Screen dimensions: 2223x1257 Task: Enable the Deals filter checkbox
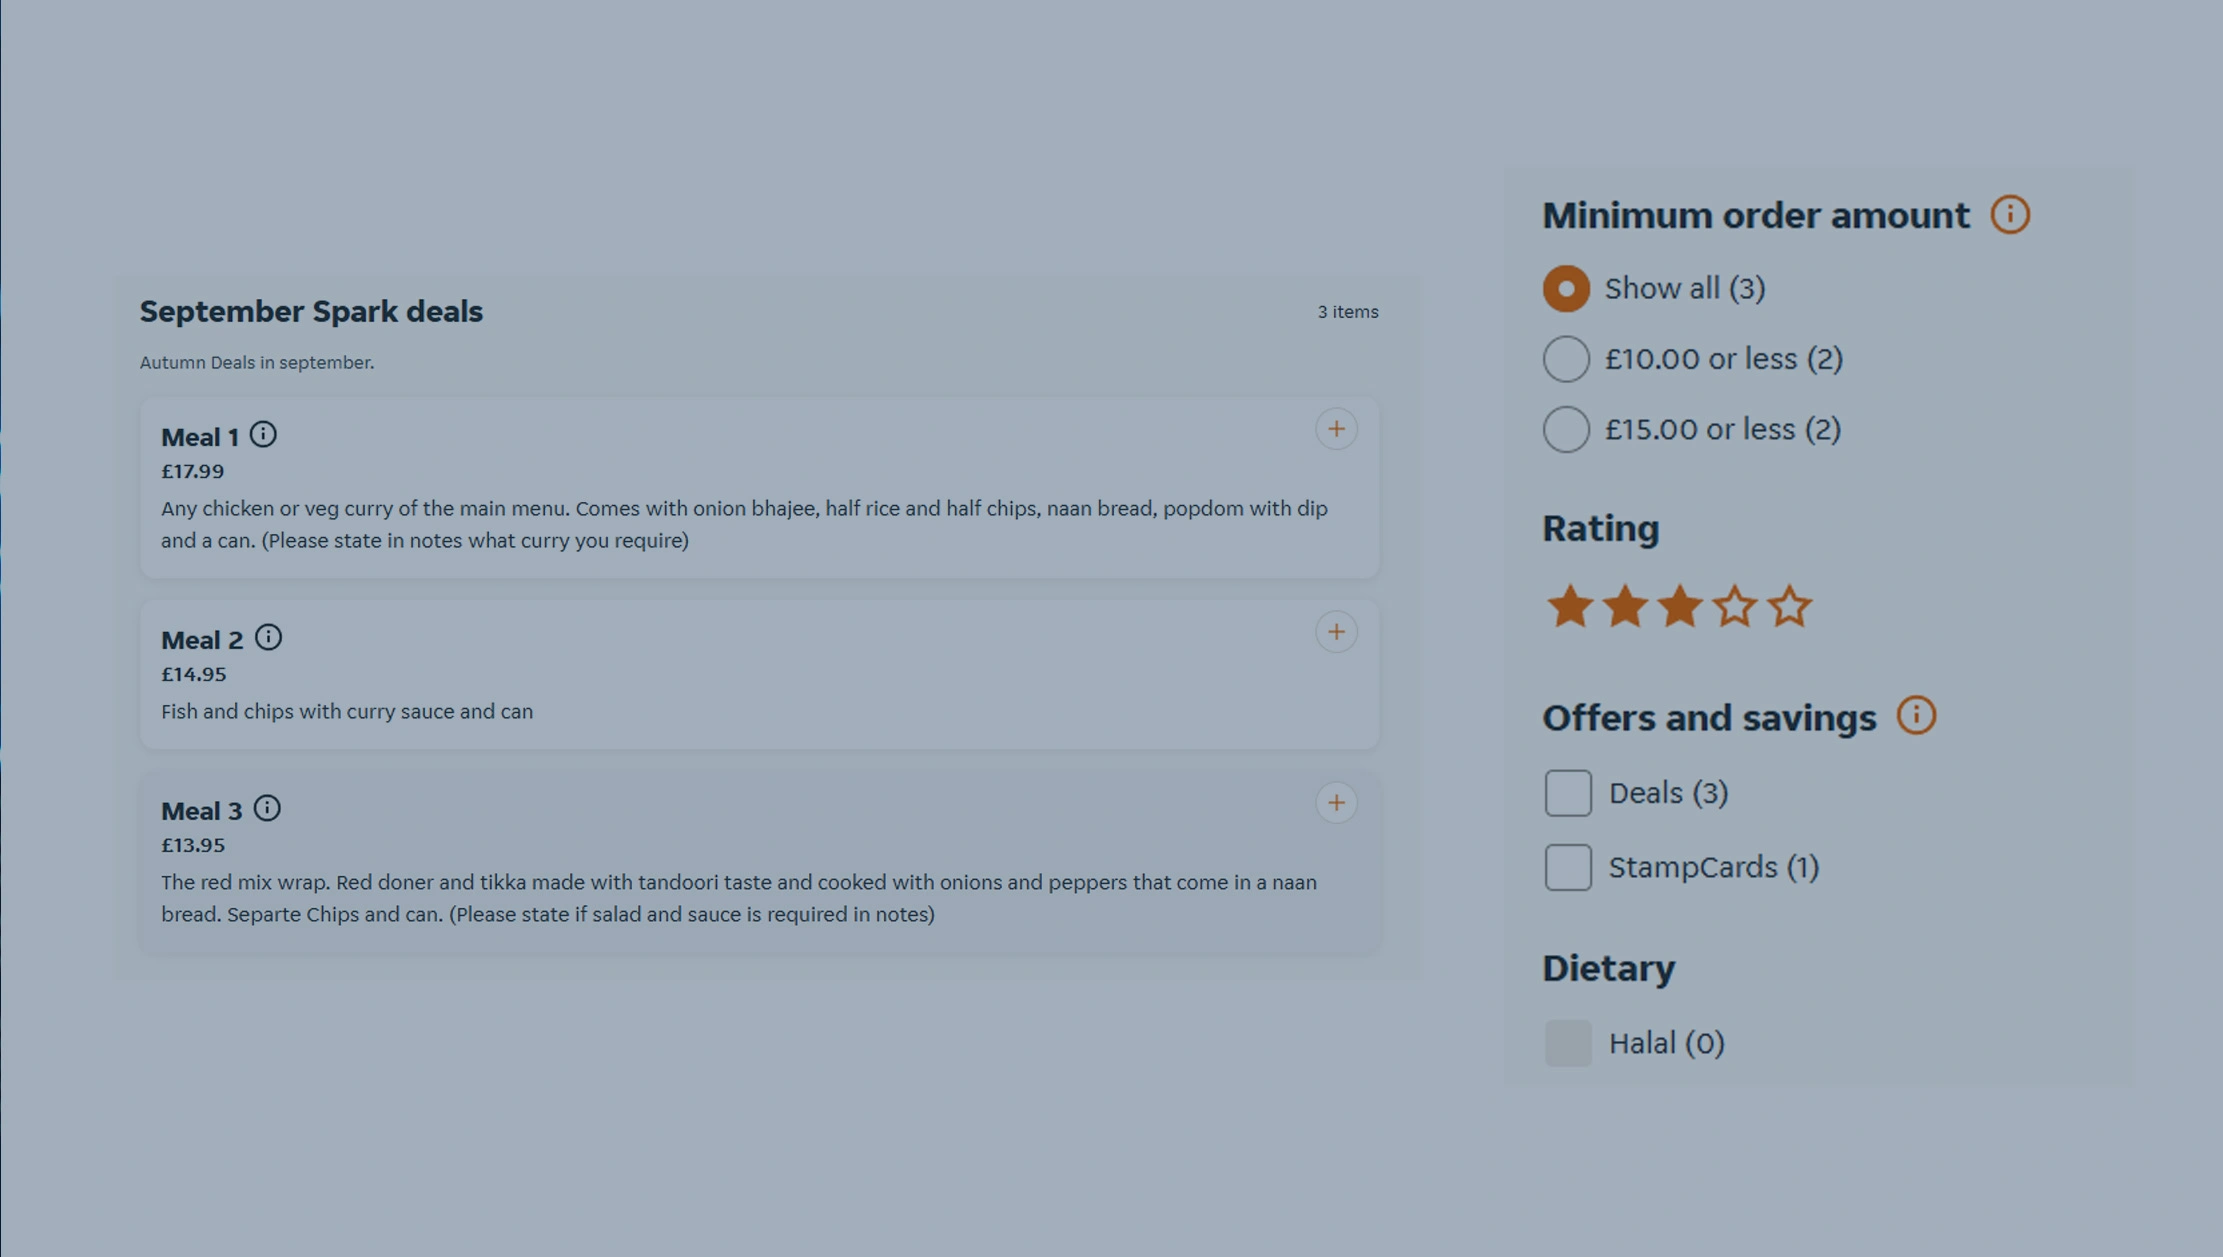[x=1566, y=792]
